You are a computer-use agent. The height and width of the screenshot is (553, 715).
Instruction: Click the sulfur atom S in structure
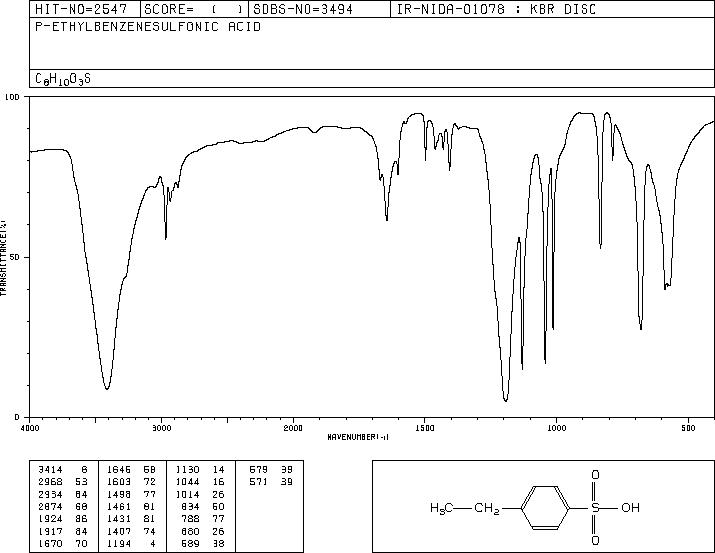595,508
